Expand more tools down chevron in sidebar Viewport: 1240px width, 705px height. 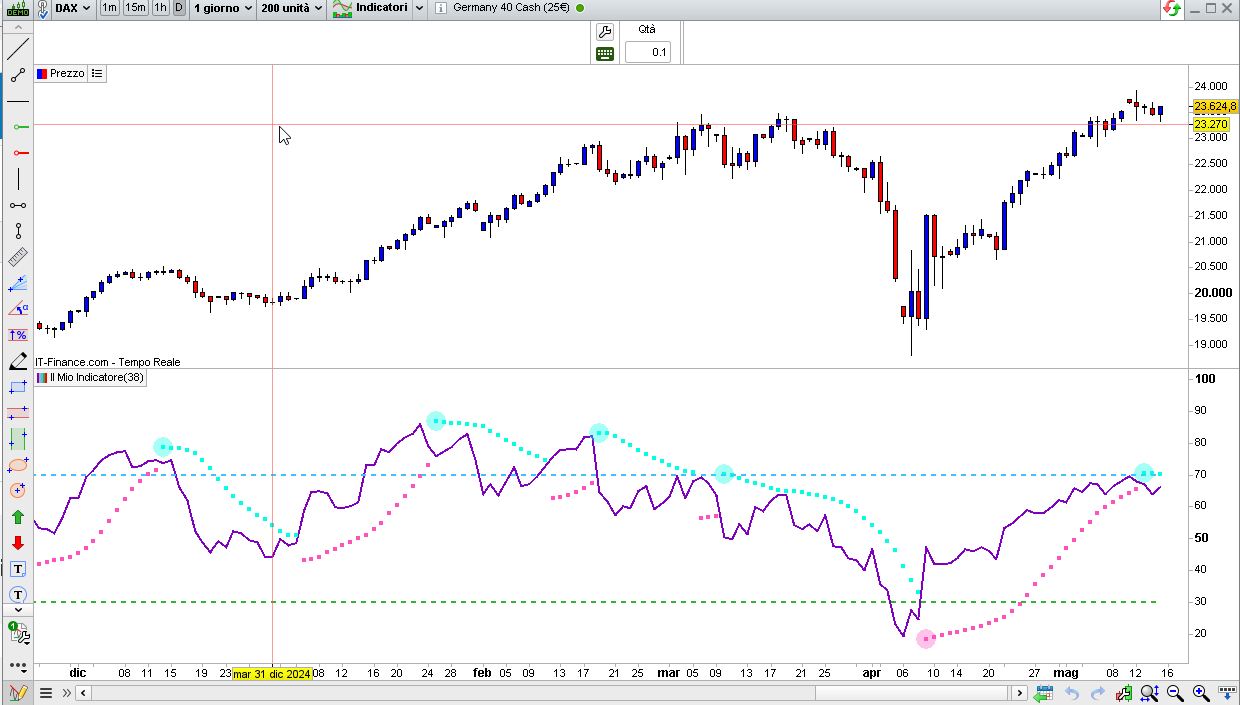tap(18, 609)
